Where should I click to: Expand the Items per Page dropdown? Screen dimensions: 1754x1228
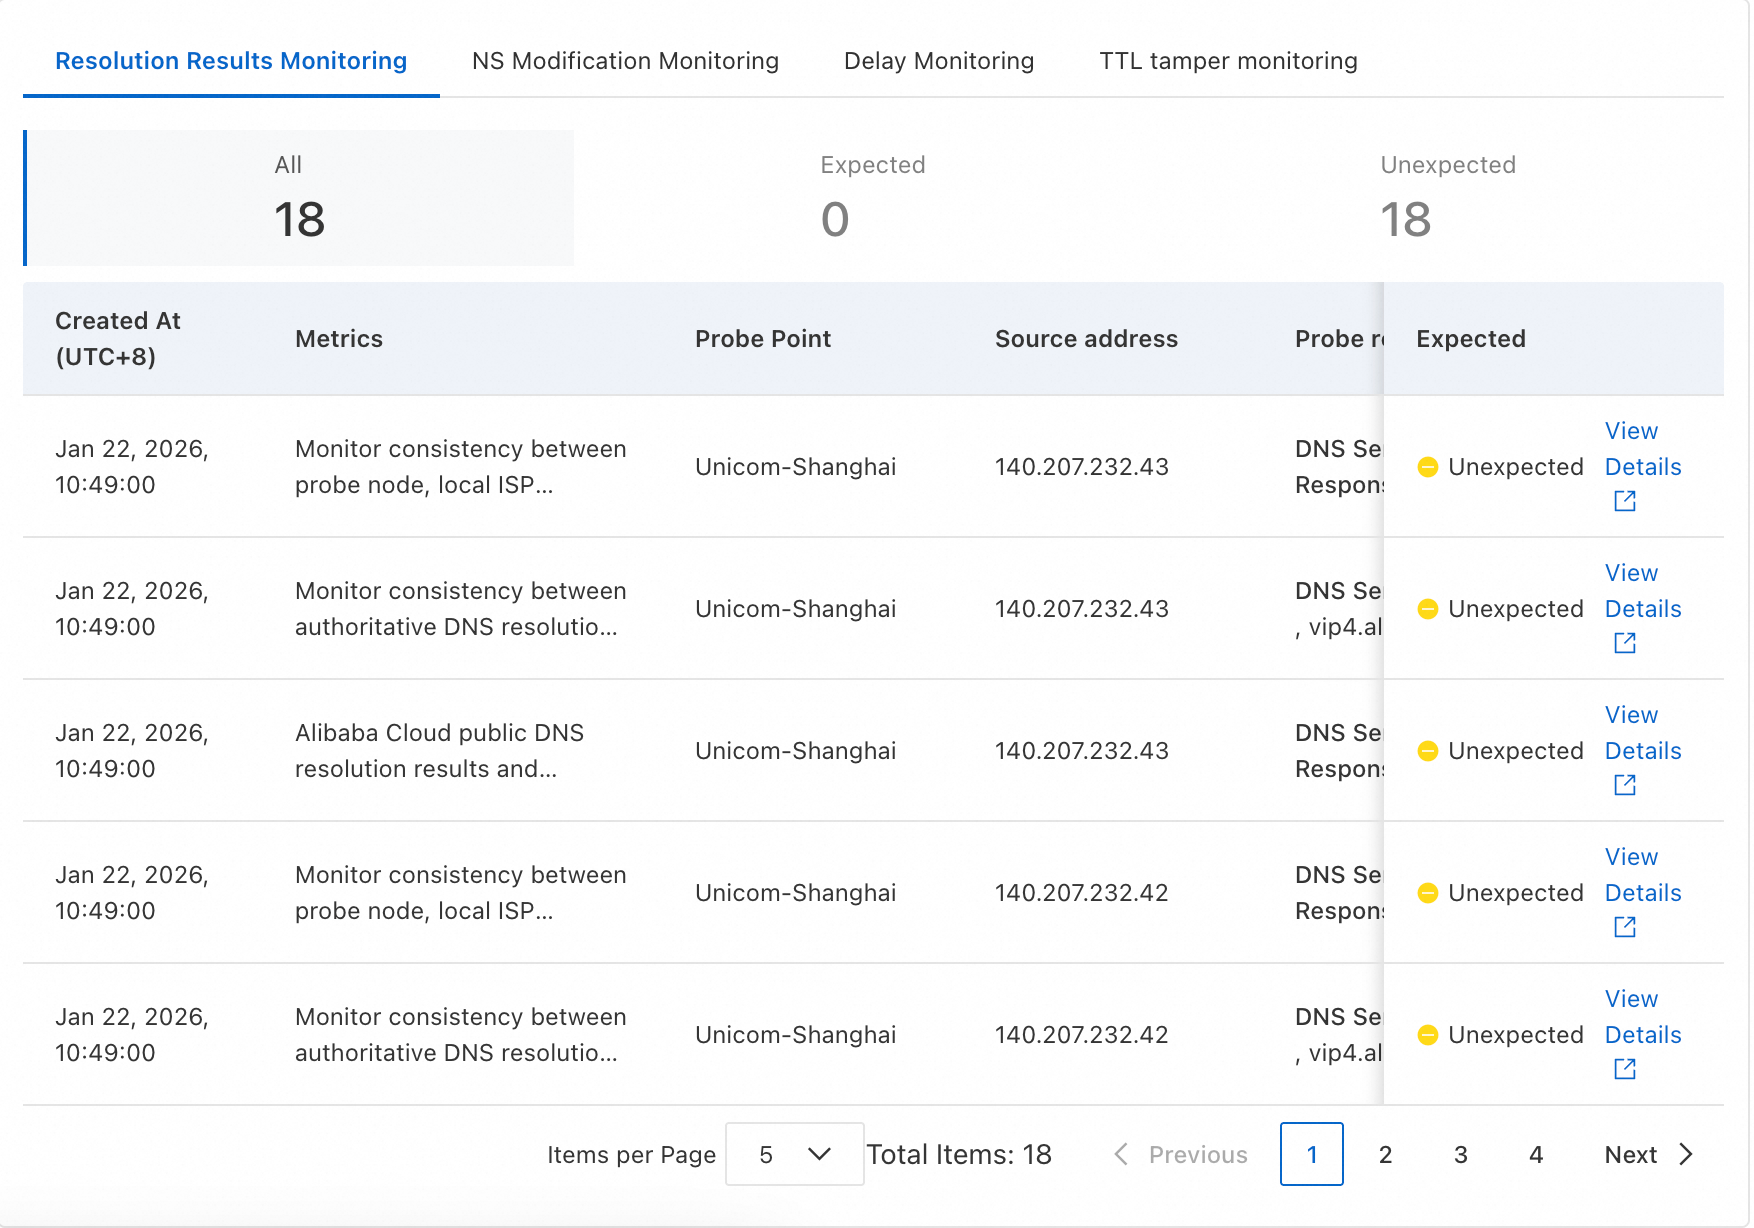[x=794, y=1154]
